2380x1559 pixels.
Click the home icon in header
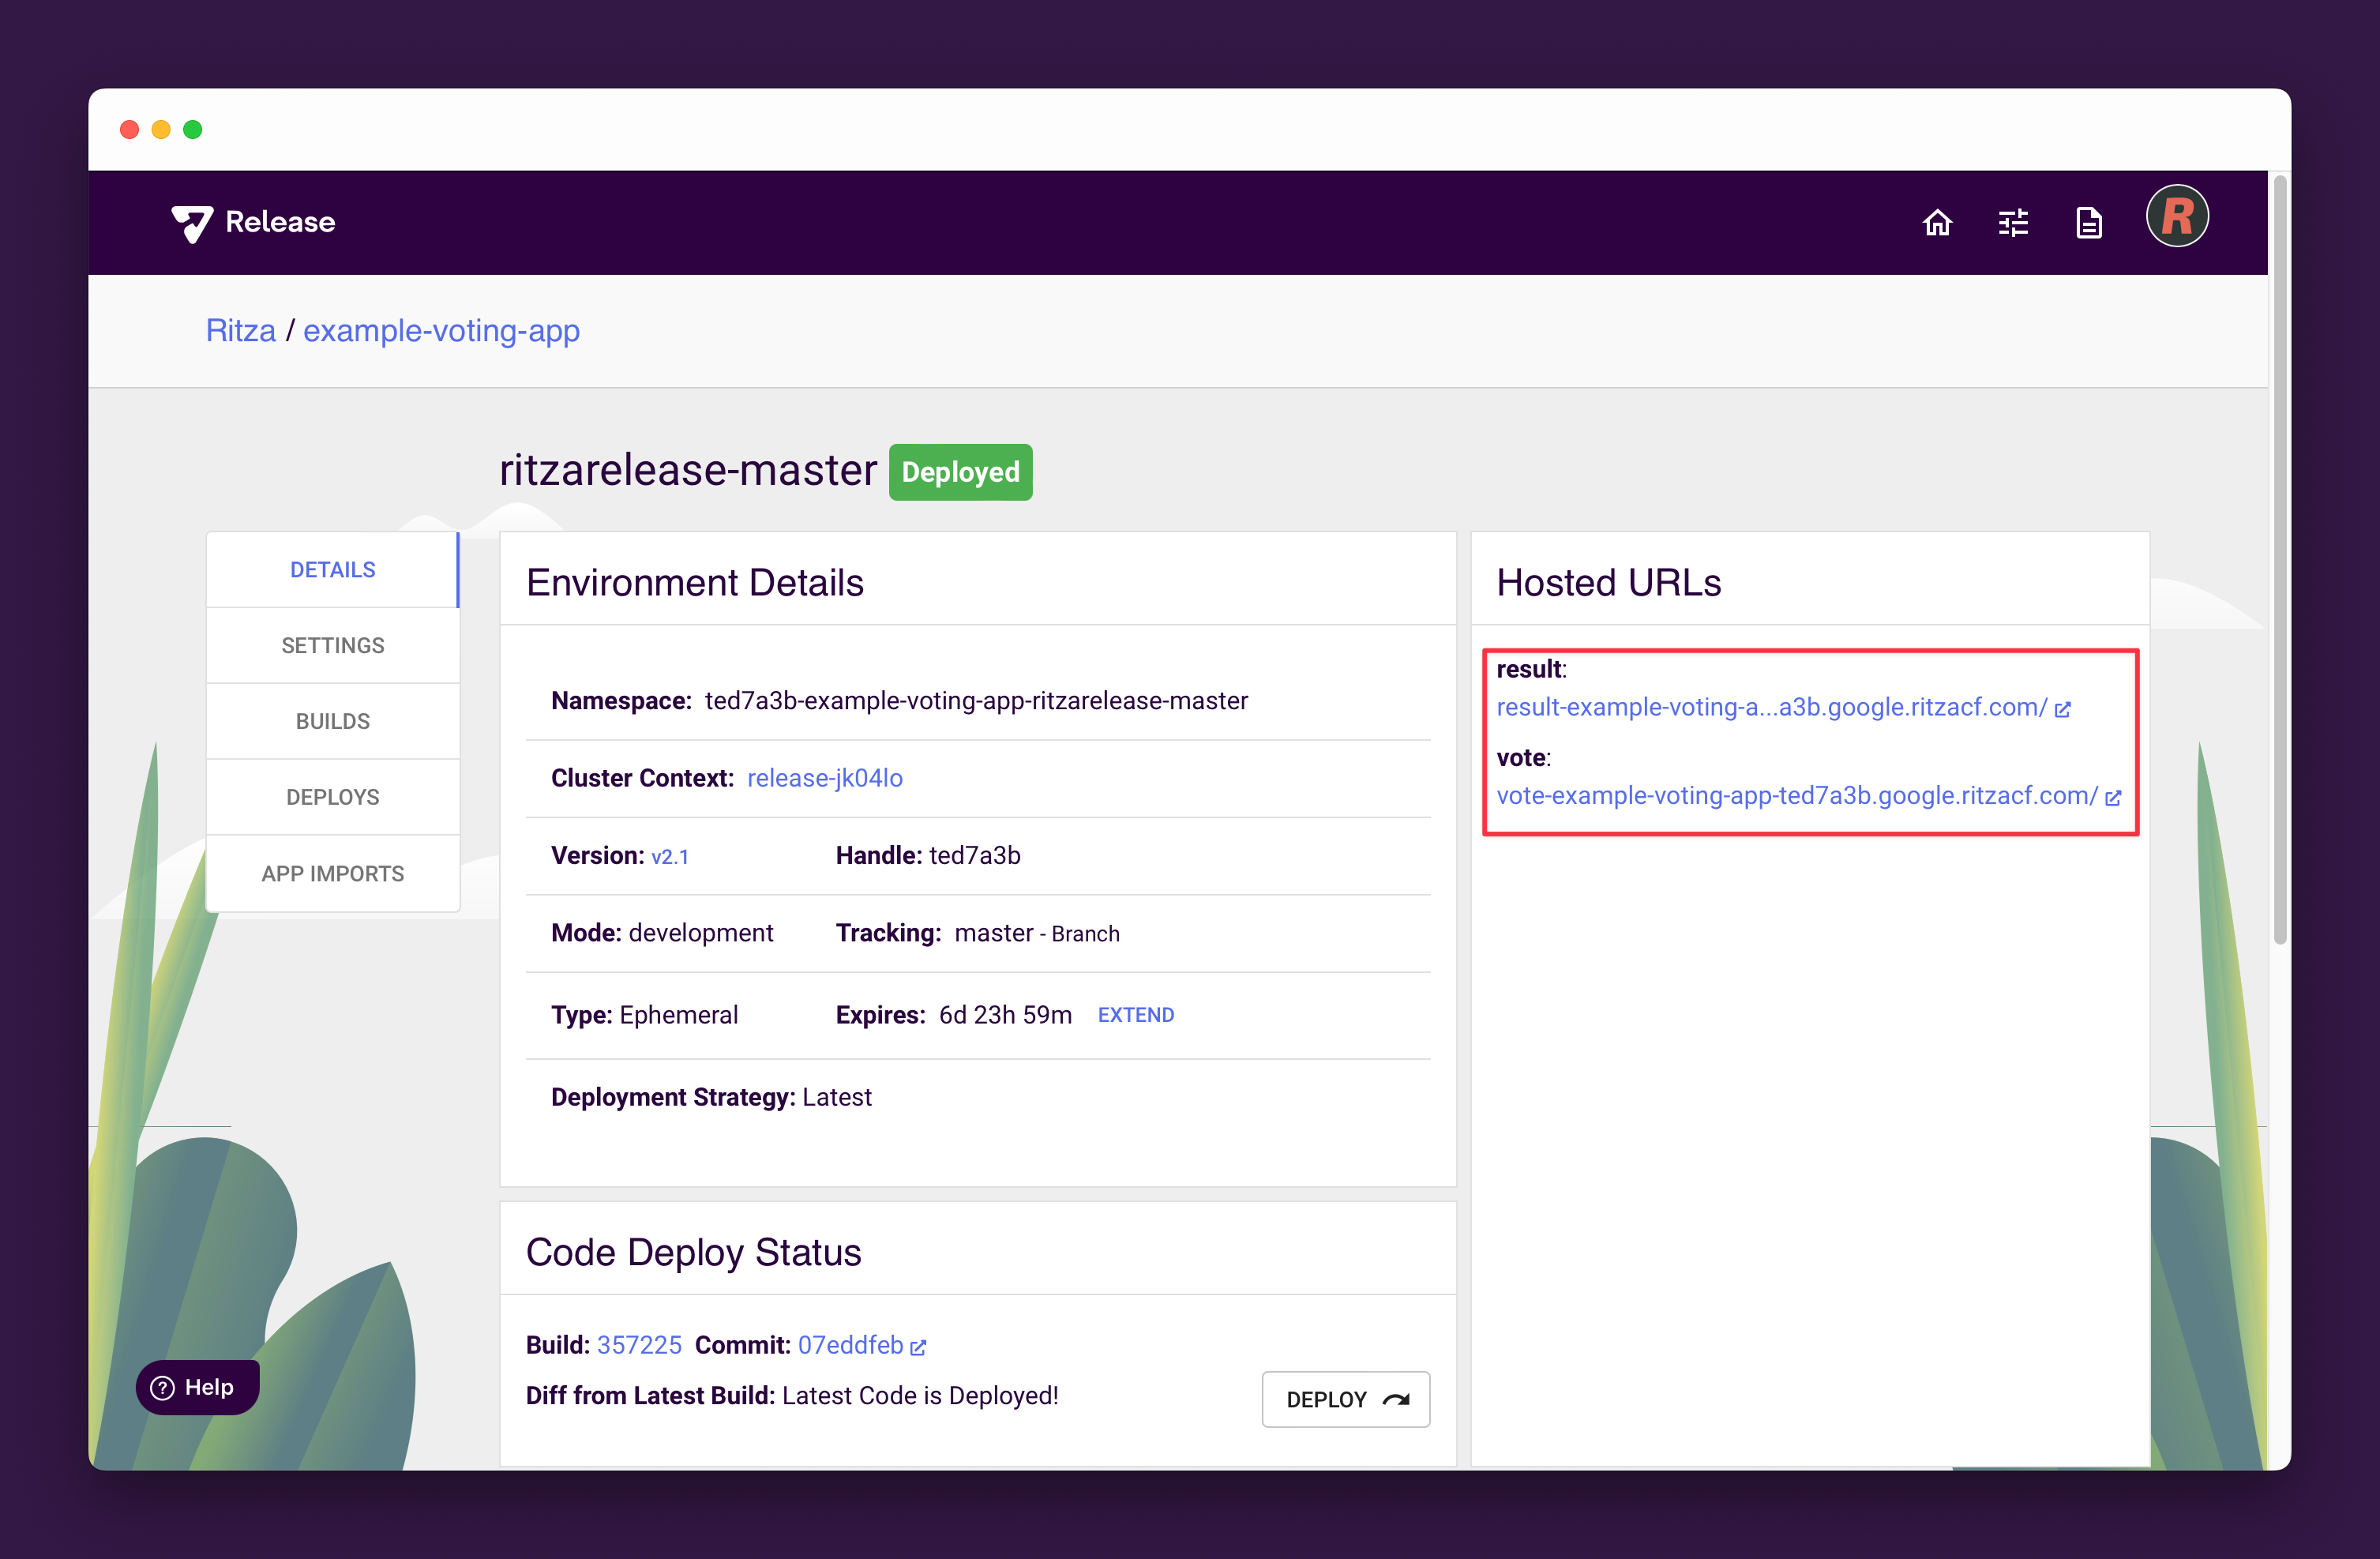[x=1937, y=222]
